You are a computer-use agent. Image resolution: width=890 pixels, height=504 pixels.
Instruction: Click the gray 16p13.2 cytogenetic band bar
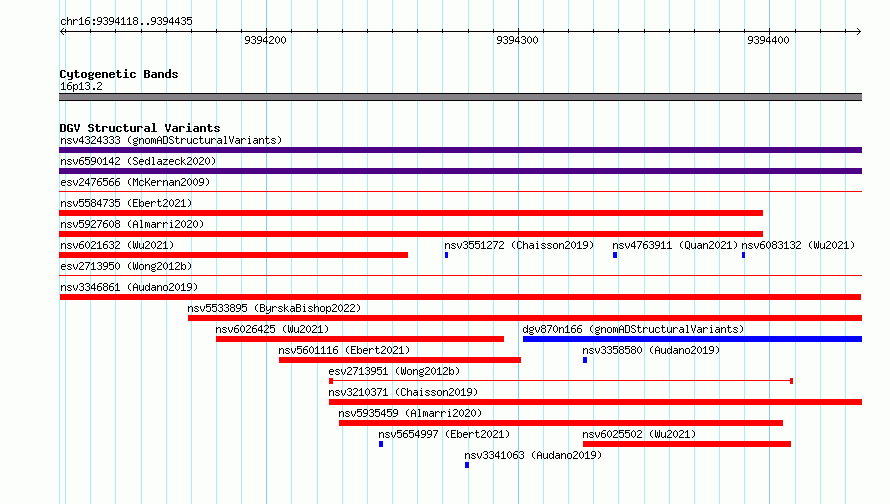[460, 97]
